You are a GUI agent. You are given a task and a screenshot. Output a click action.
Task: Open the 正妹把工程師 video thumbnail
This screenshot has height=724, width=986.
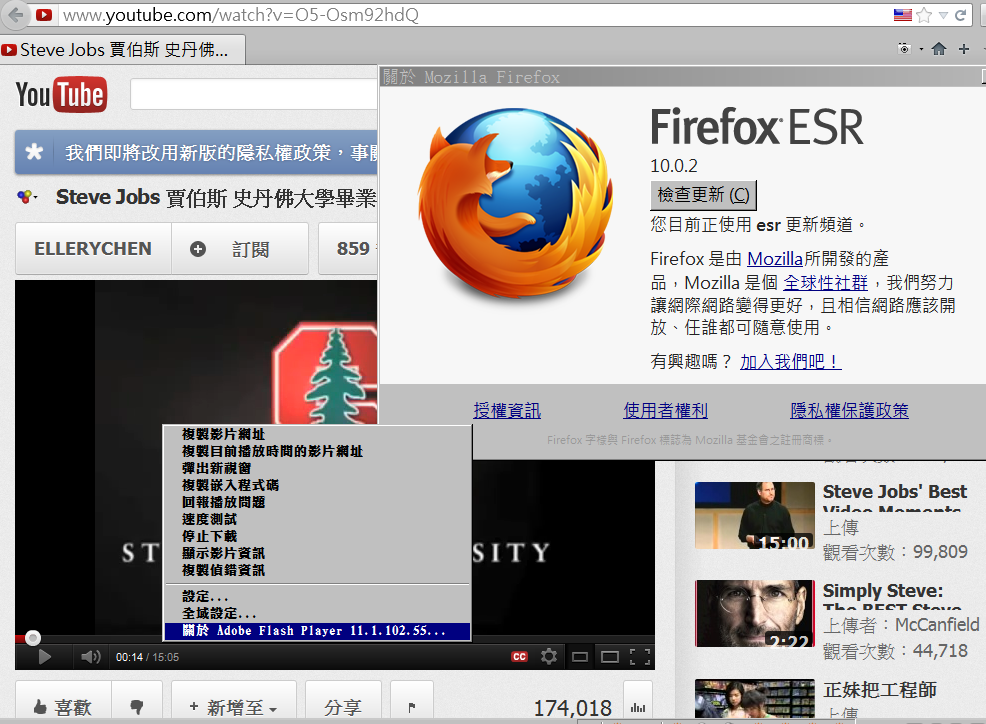click(x=755, y=698)
